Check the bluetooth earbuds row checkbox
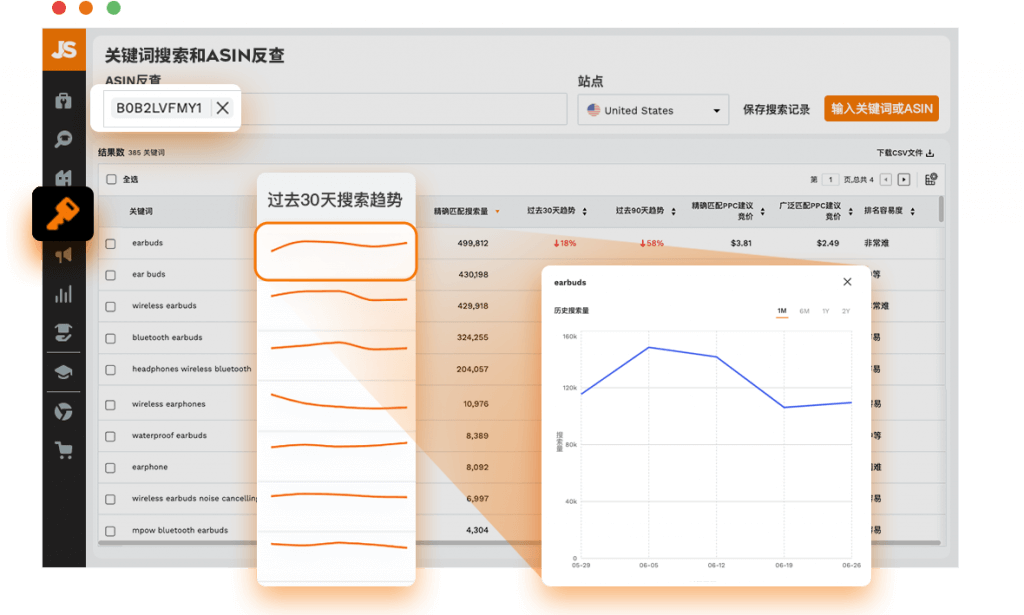1024x615 pixels. point(110,338)
